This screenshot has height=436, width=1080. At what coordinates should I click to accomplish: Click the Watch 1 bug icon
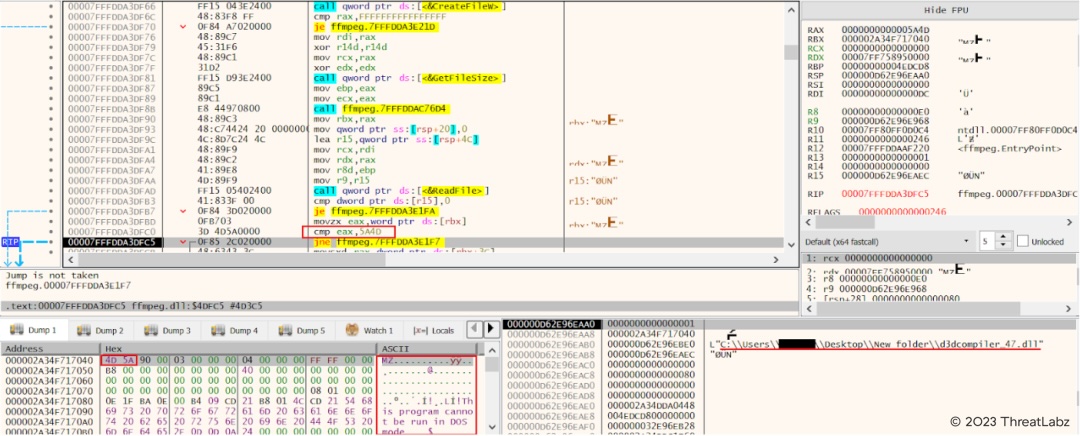click(x=352, y=330)
